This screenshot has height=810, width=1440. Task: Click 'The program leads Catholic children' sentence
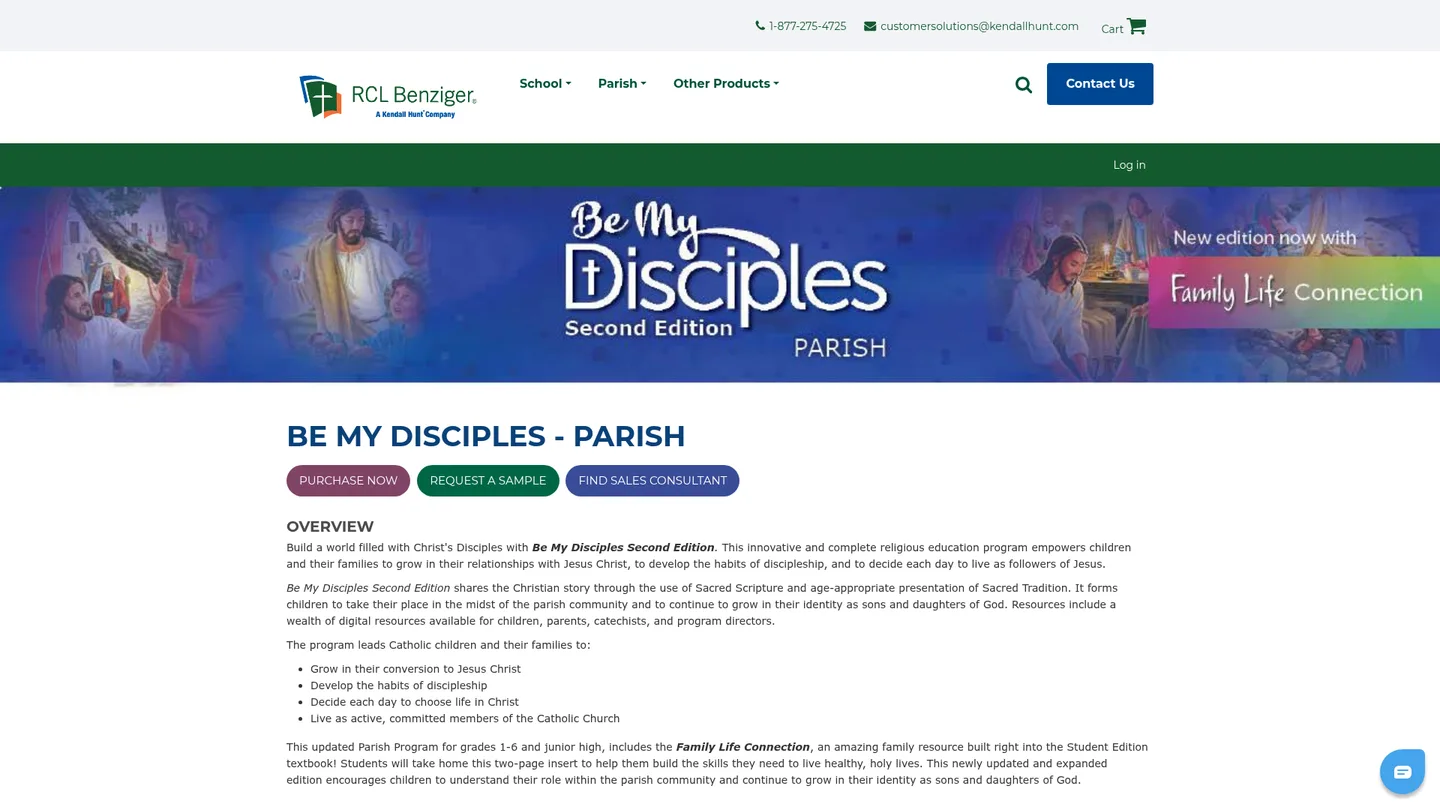438,645
